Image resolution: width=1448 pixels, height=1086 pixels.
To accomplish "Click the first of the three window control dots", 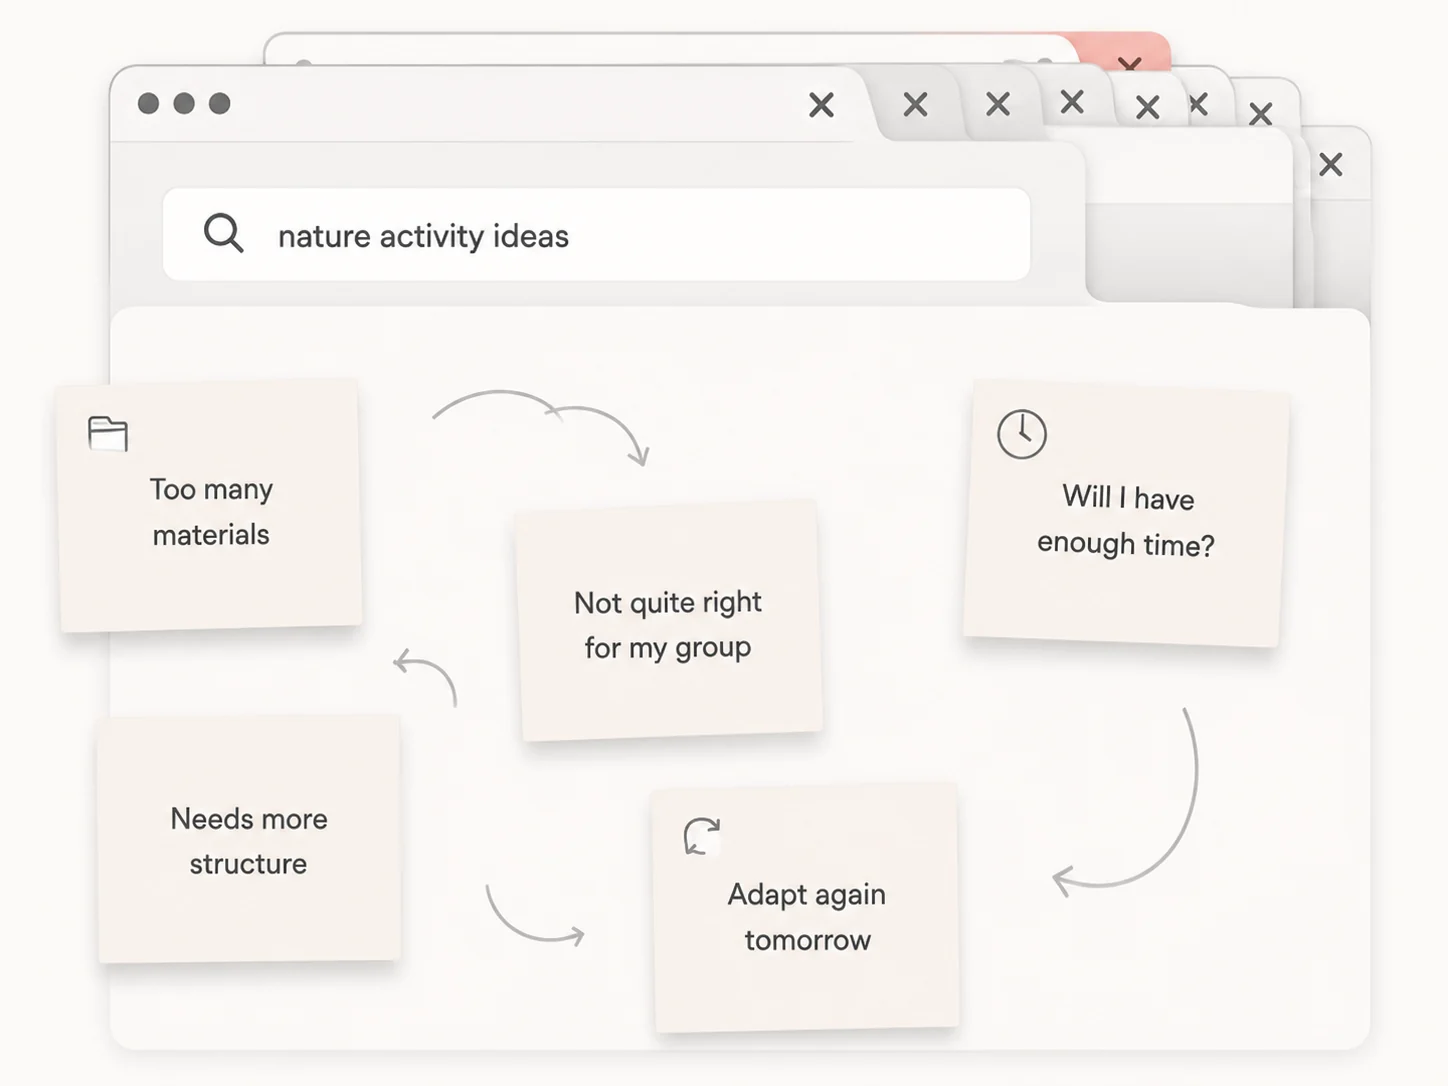I will (x=148, y=103).
